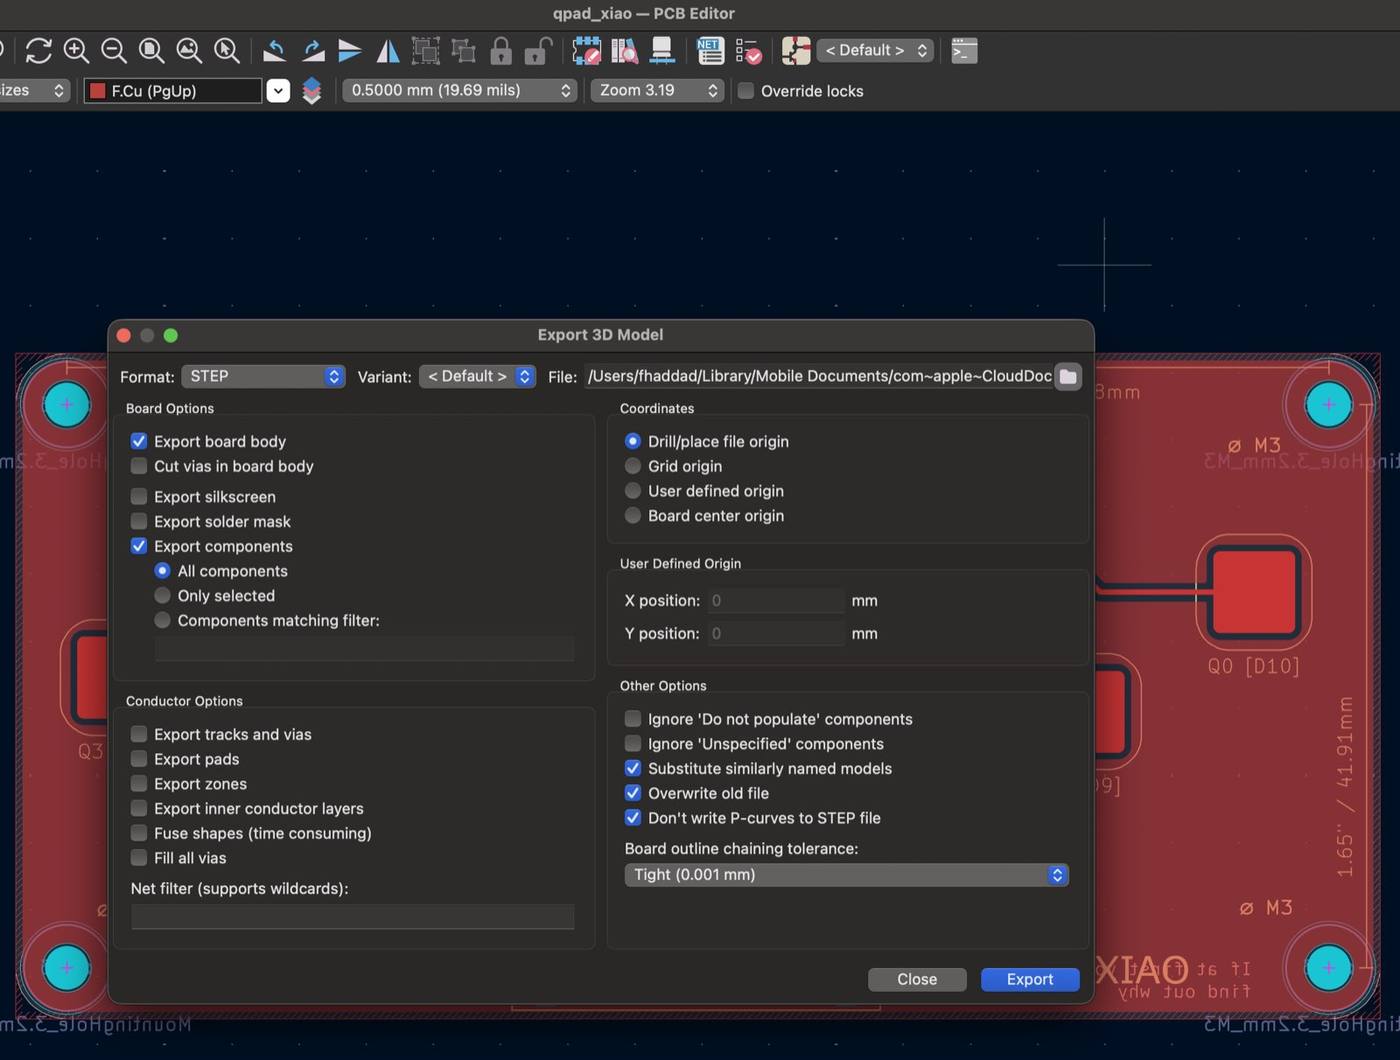Click the Net filter input field

(x=353, y=917)
